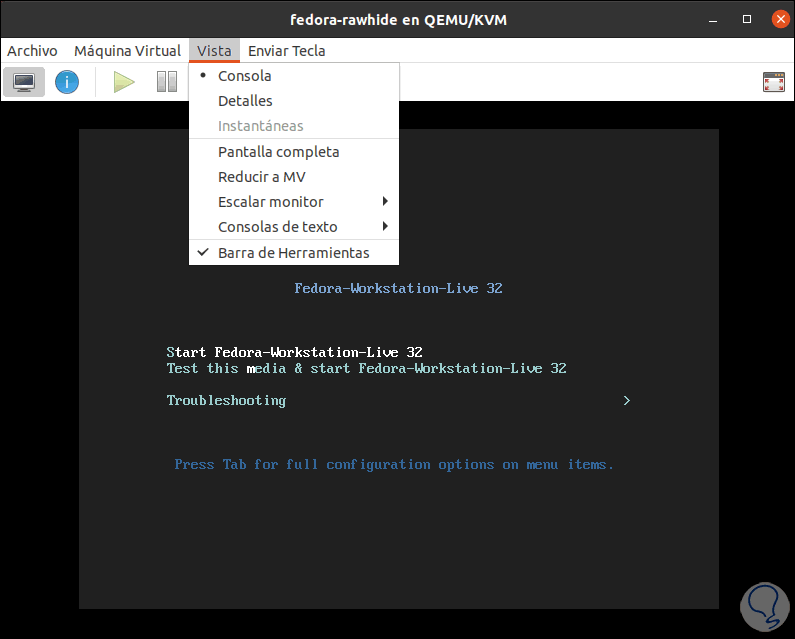Toggle Barra de Herramientas checkbox
Viewport: 795px width, 639px height.
click(294, 253)
